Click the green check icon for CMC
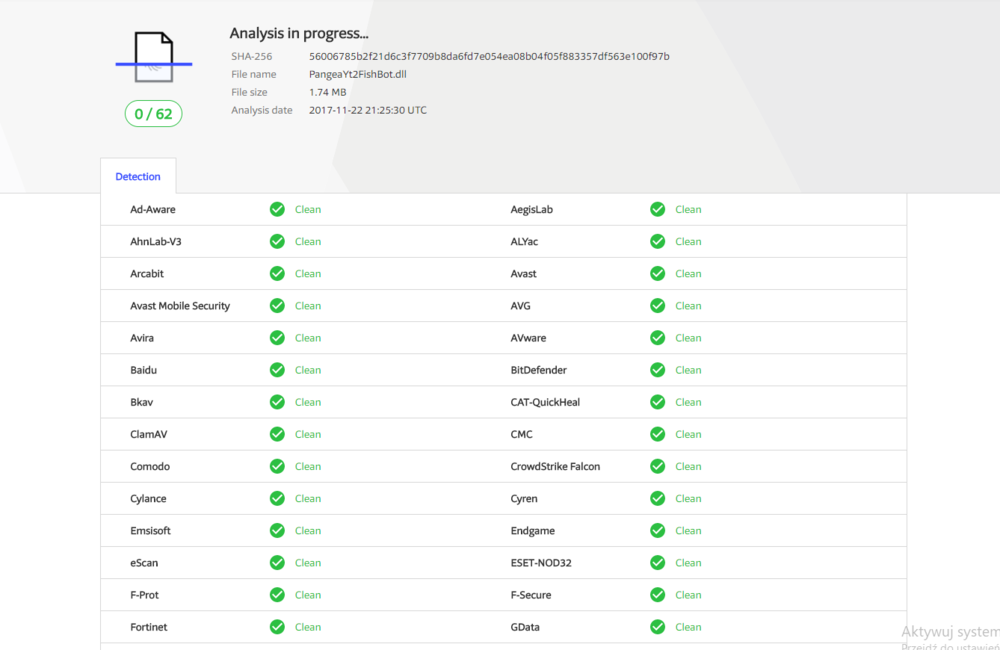Viewport: 1000px width, 650px height. click(x=658, y=434)
